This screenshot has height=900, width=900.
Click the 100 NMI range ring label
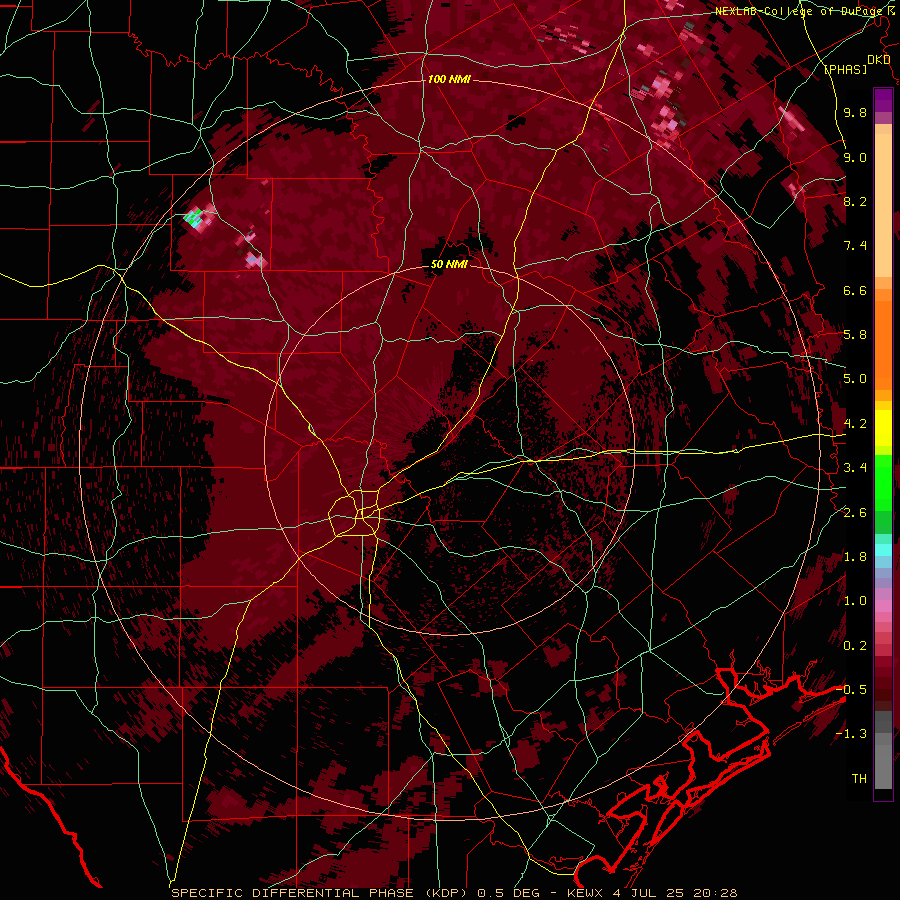coord(449,79)
